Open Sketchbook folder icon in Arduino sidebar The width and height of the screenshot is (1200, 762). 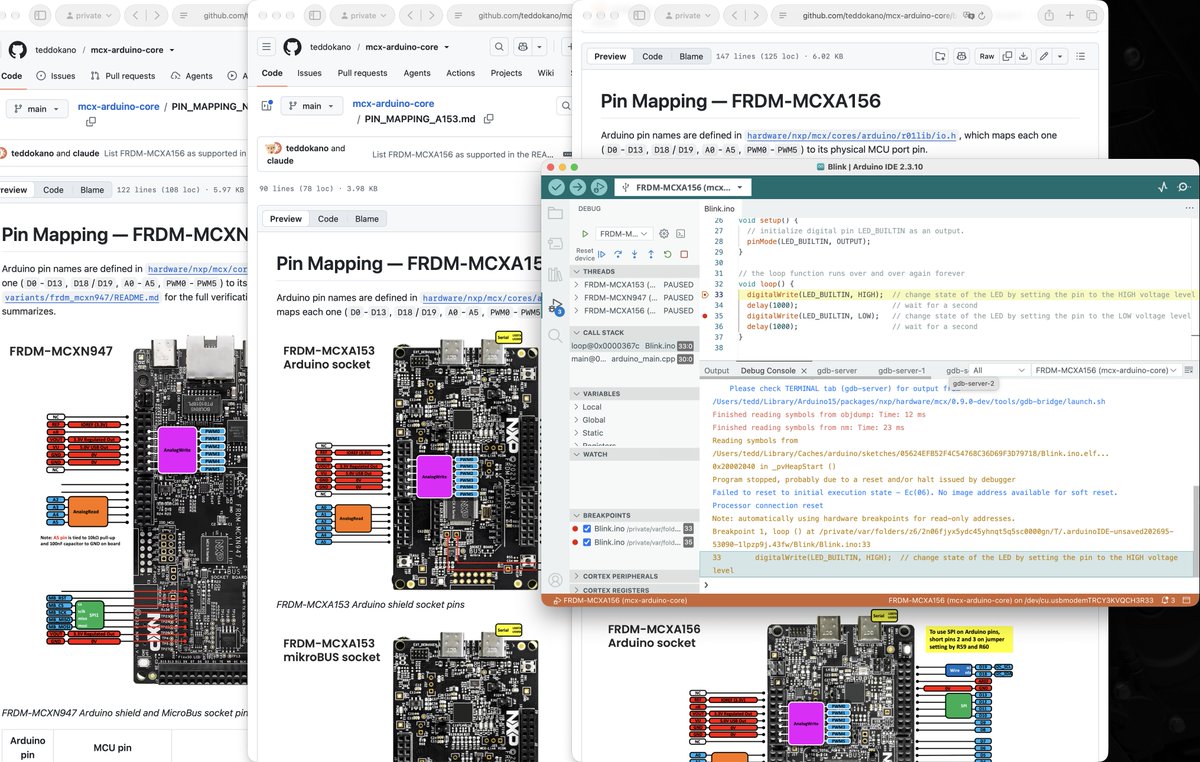click(555, 212)
